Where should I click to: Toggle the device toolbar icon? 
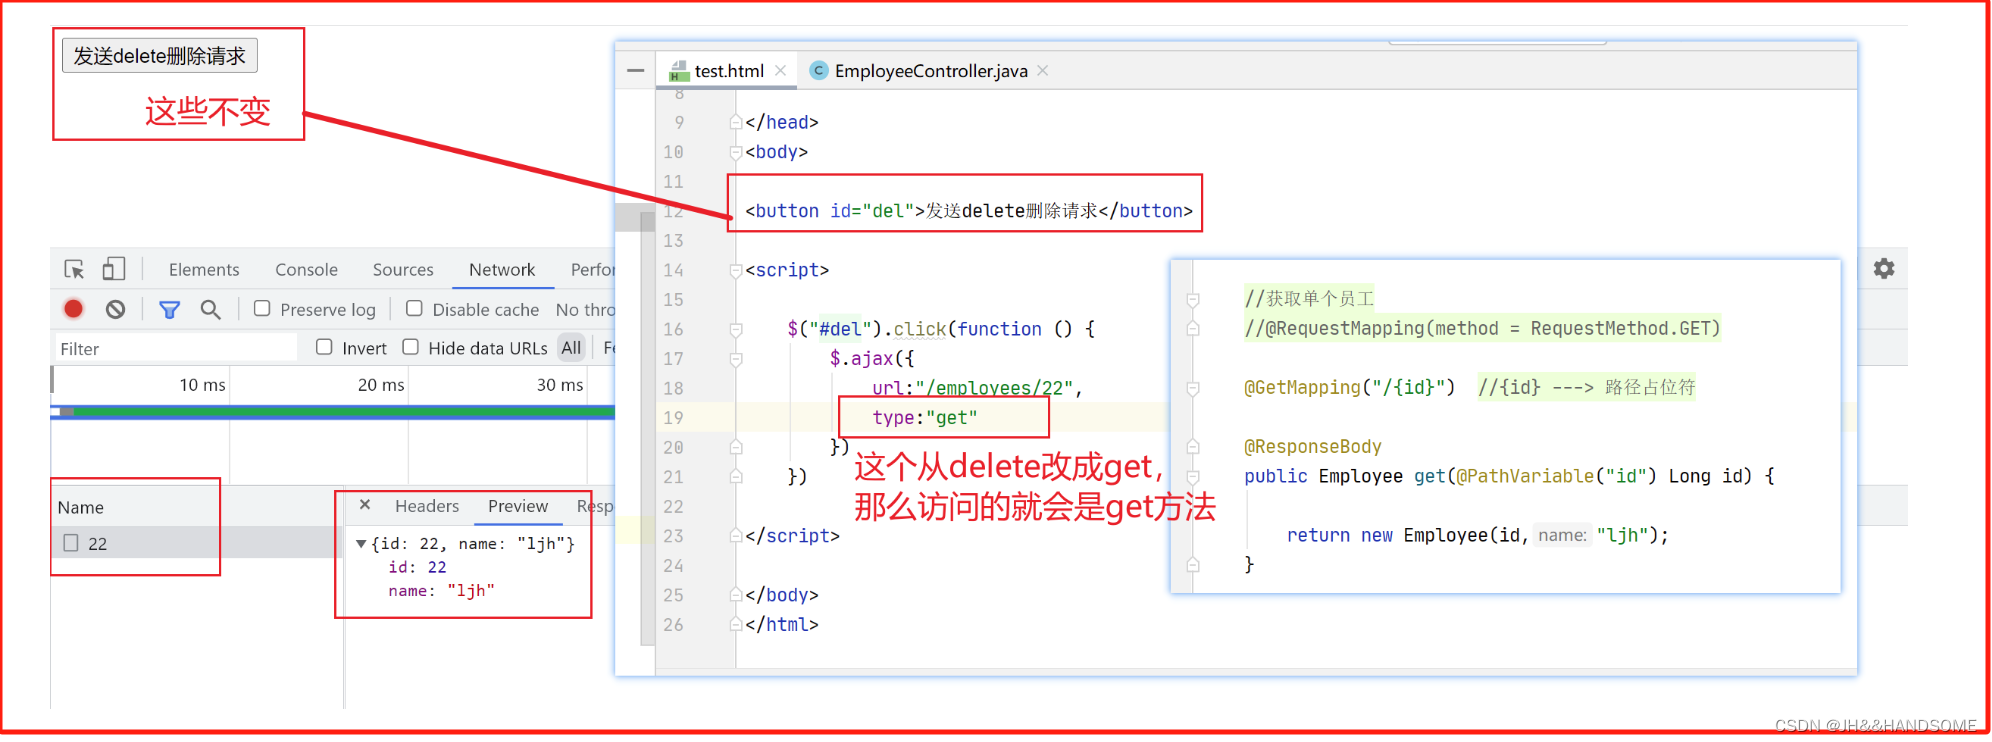pyautogui.click(x=114, y=269)
